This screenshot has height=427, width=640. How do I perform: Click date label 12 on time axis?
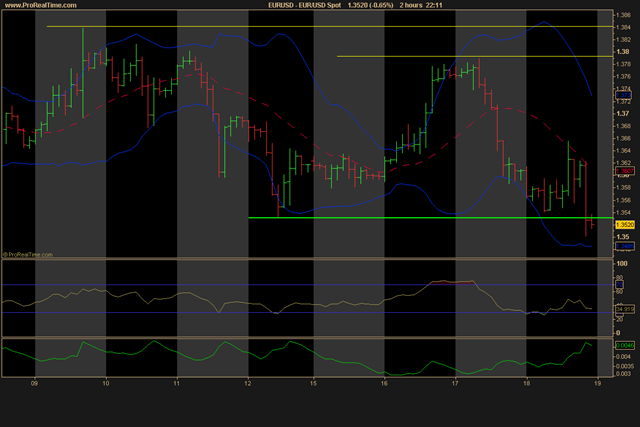pyautogui.click(x=248, y=383)
